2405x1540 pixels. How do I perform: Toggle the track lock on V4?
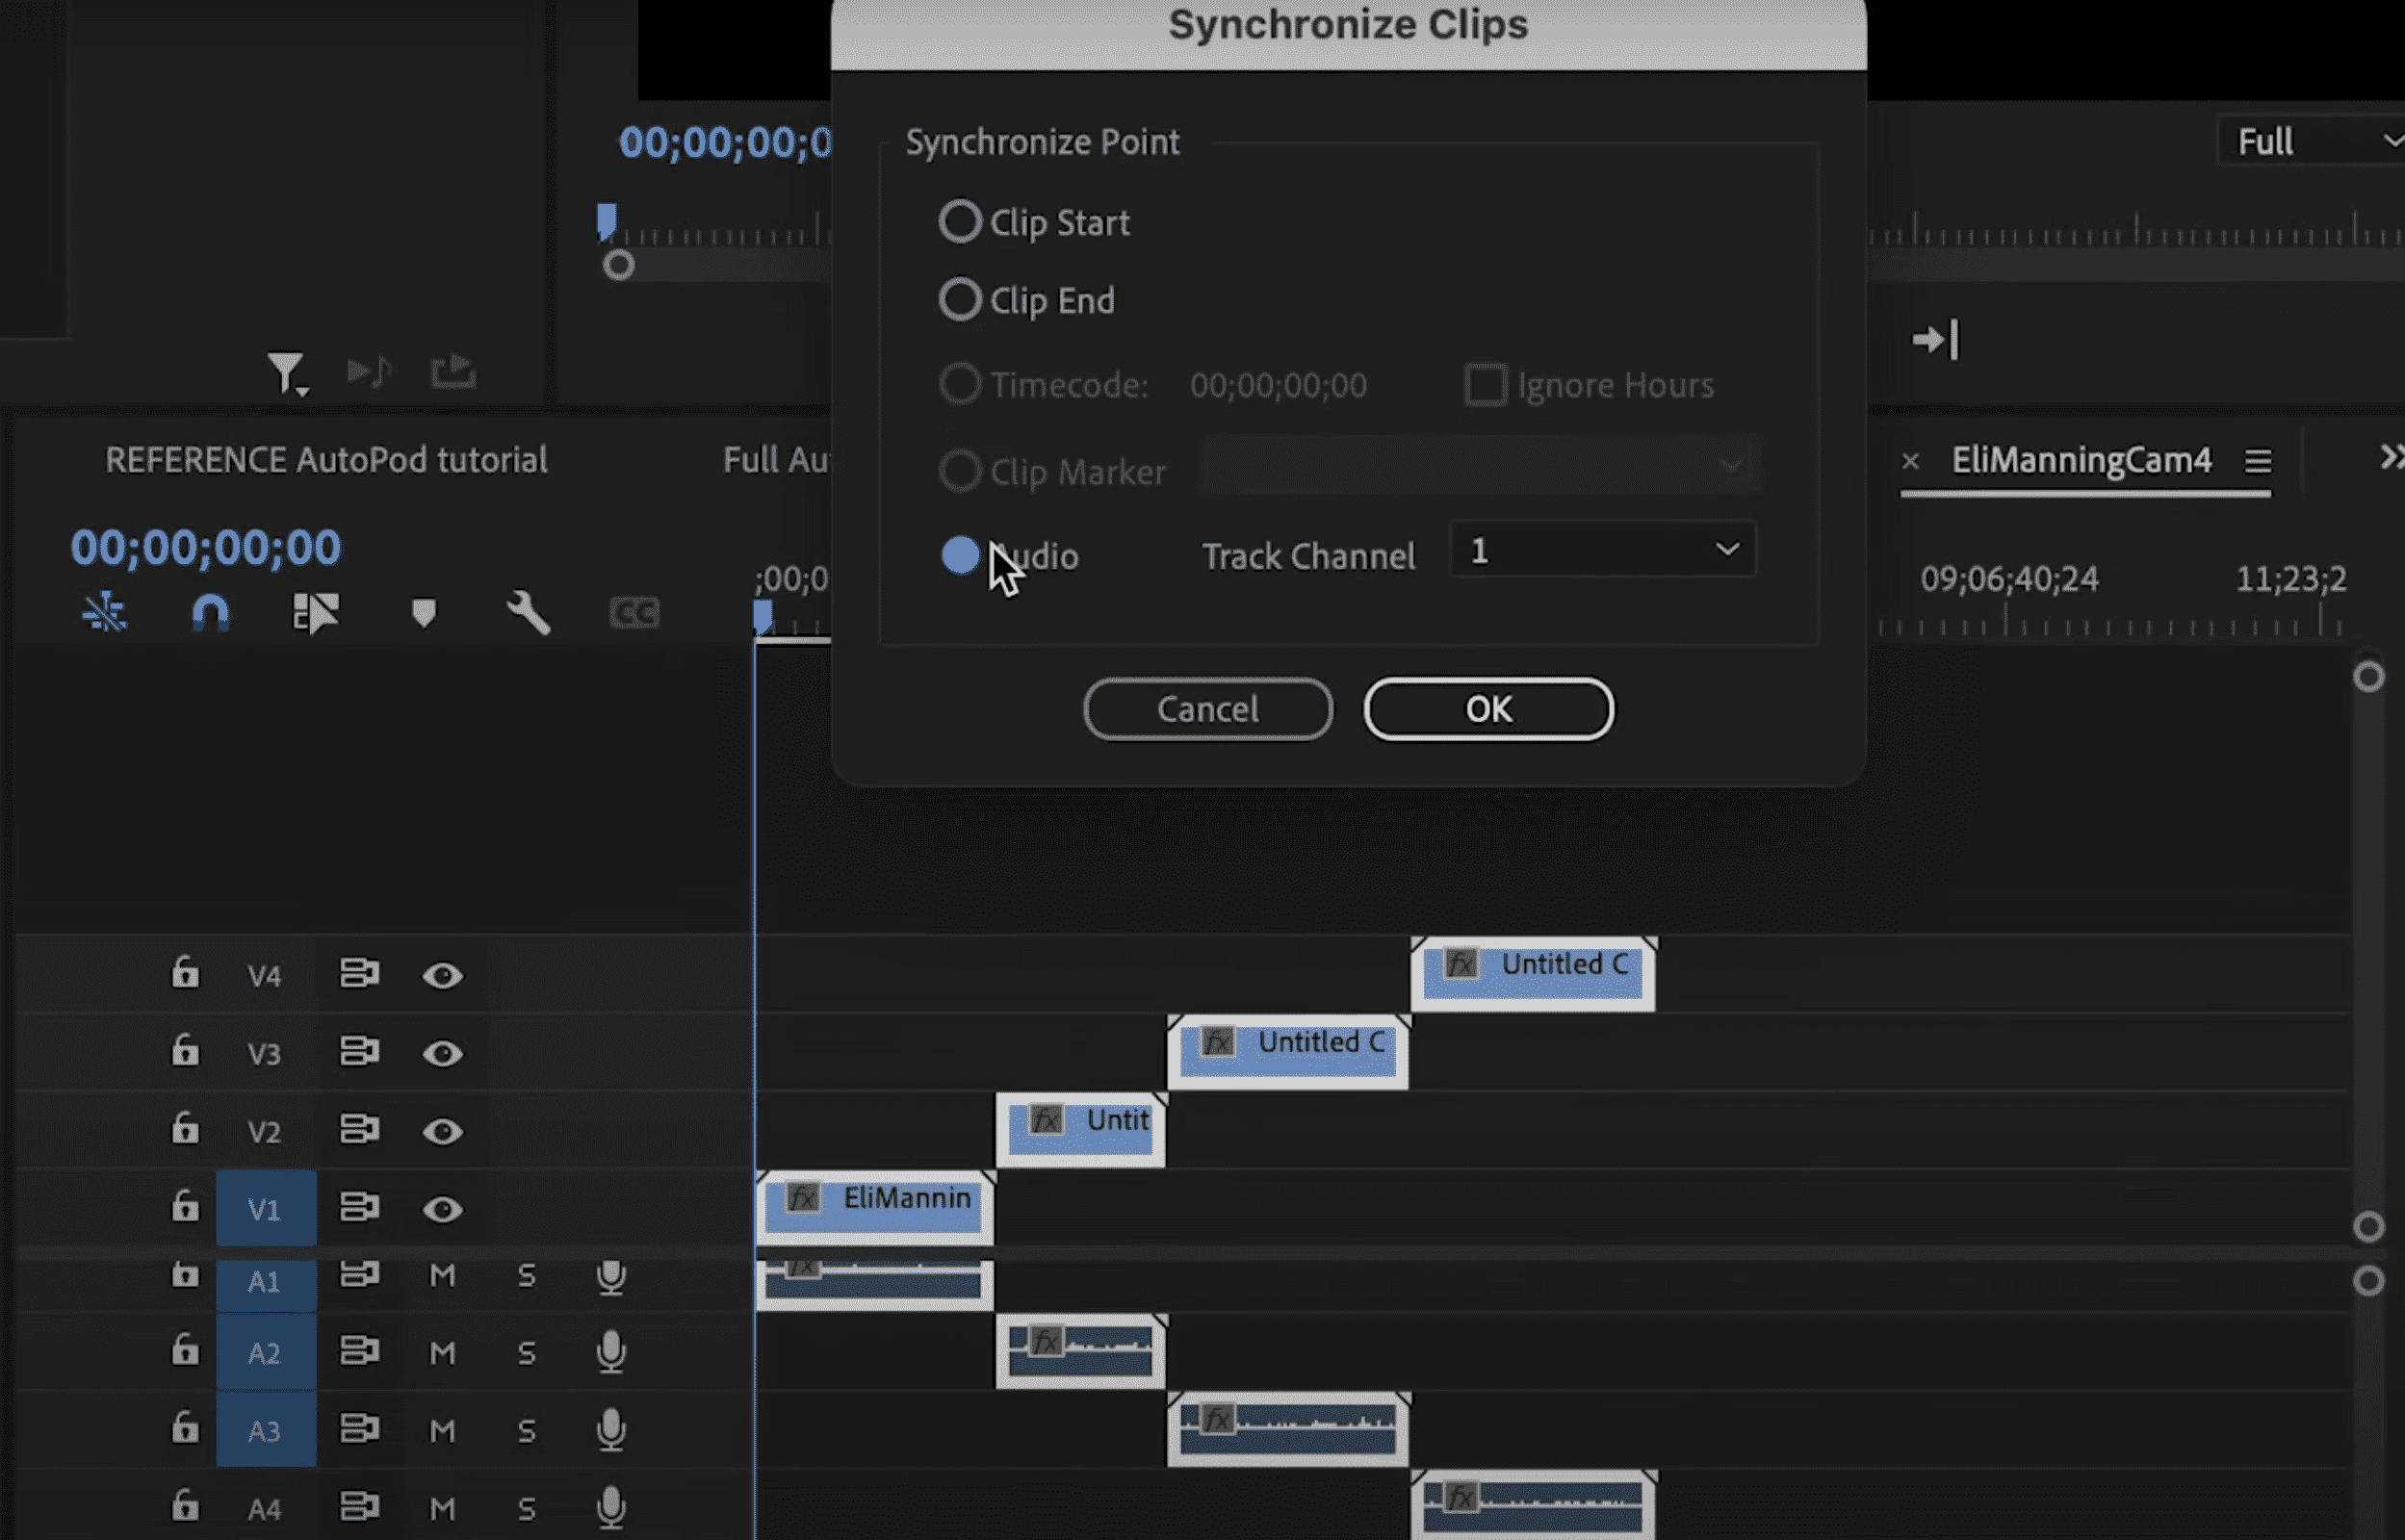tap(185, 973)
